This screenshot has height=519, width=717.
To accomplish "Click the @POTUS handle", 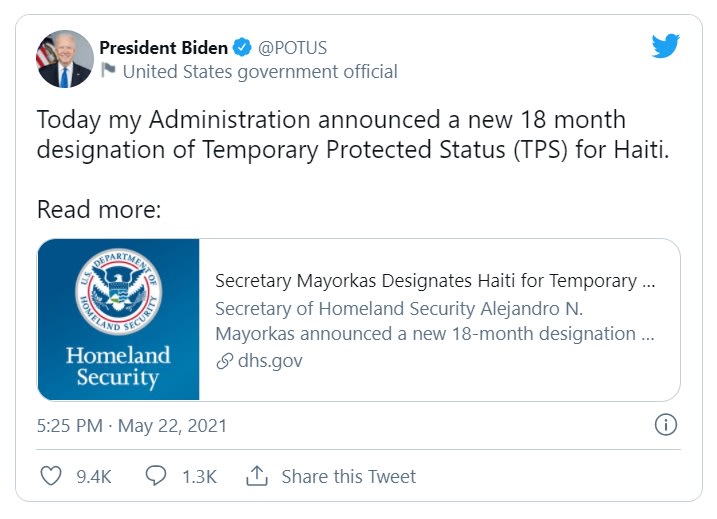I will [293, 47].
